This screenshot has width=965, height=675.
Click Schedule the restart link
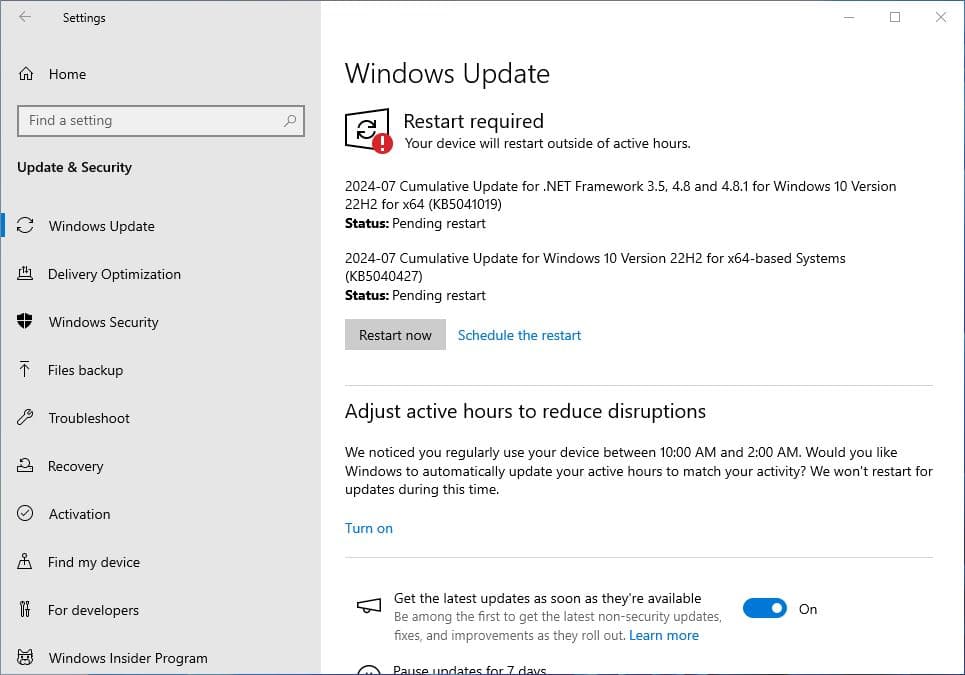[x=519, y=335]
